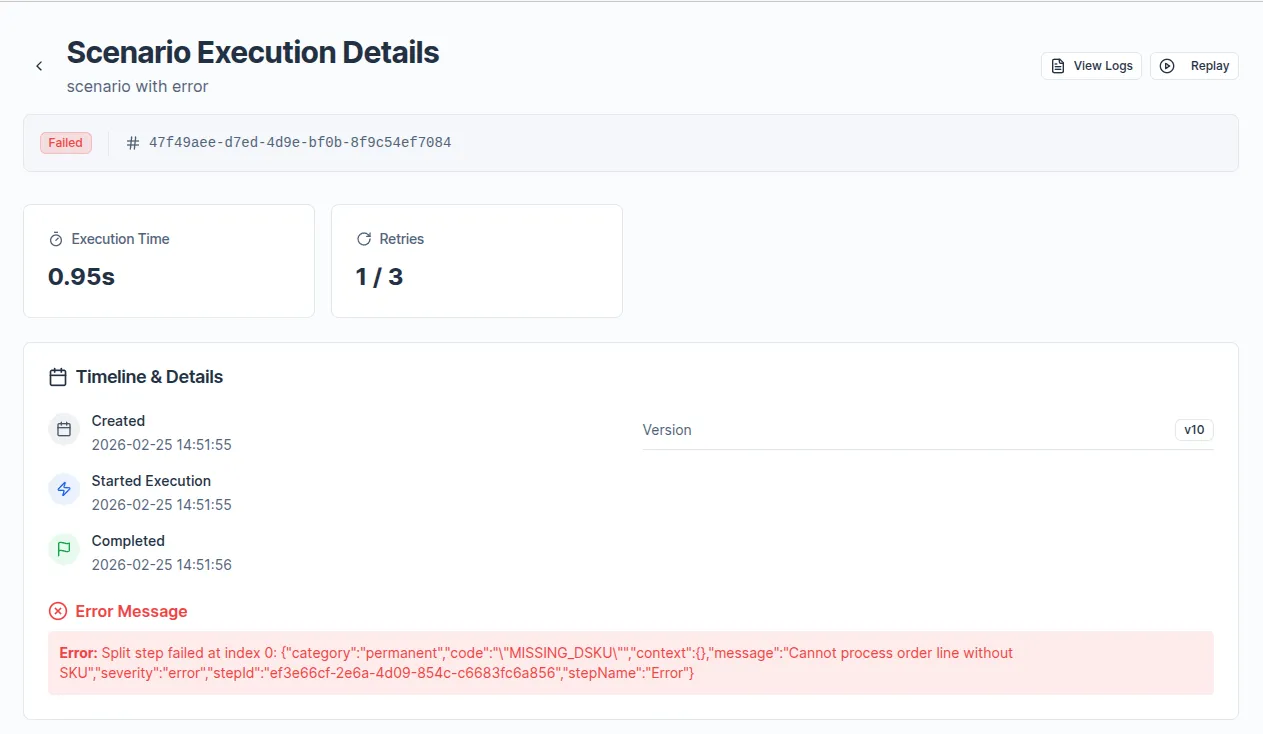Click the red error message box
Image resolution: width=1263 pixels, height=734 pixels.
point(630,663)
